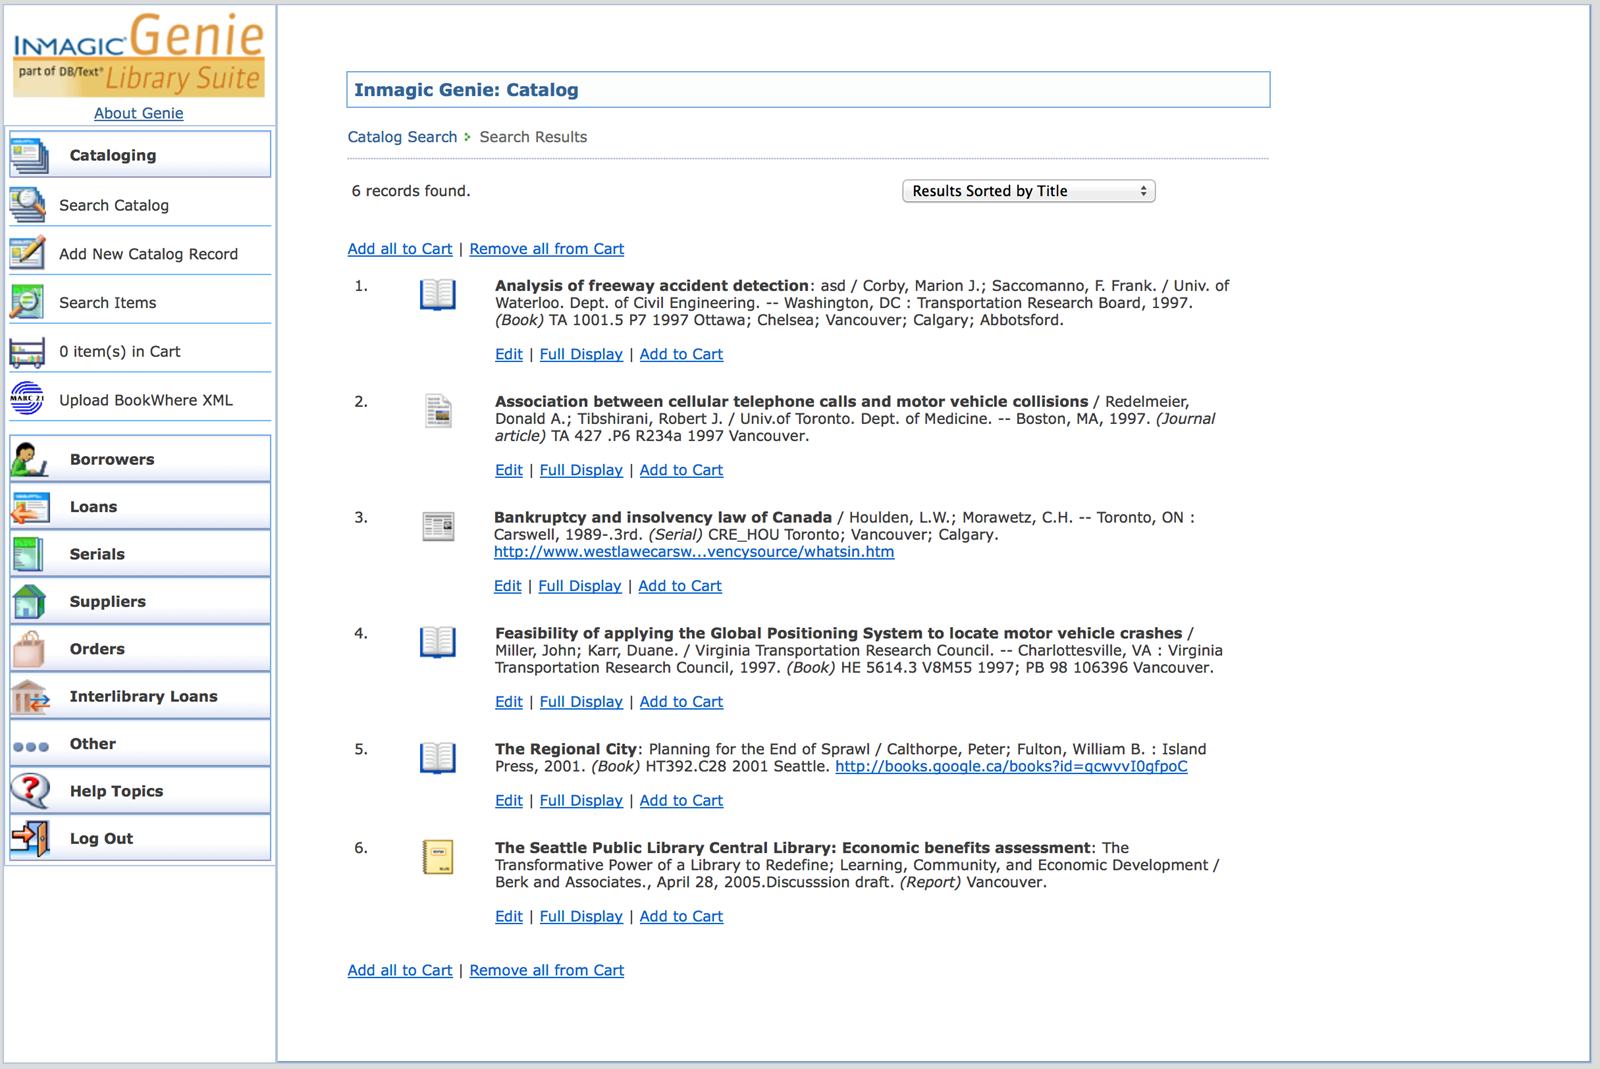
Task: Click the bottom Add all to Cart link
Action: pos(400,970)
